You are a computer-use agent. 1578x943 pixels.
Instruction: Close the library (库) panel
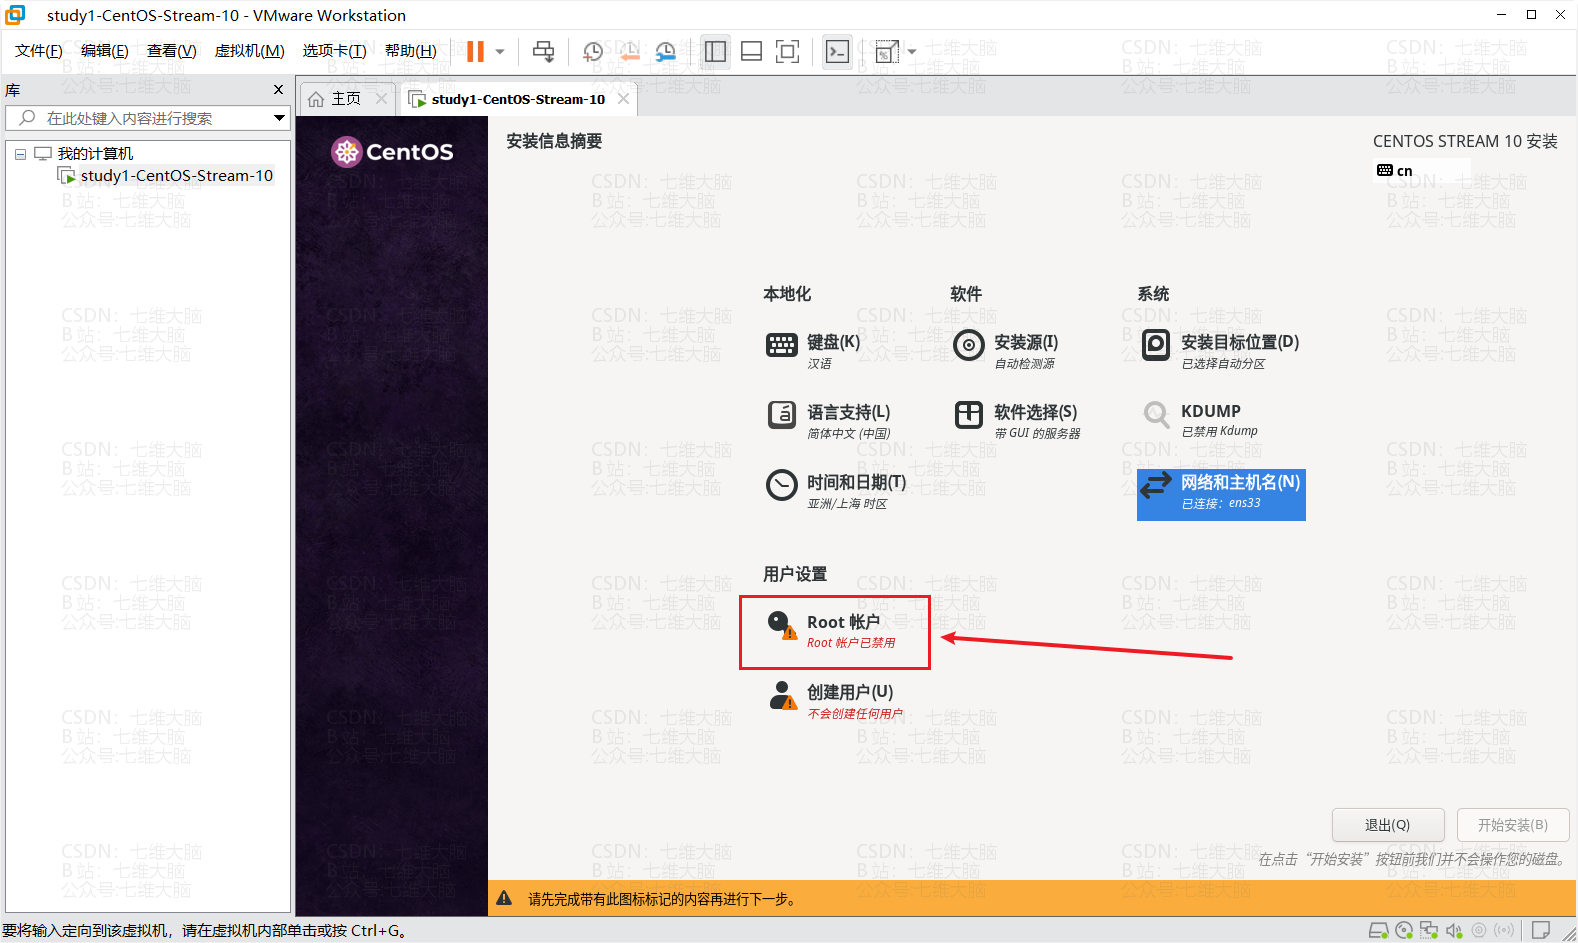(279, 90)
